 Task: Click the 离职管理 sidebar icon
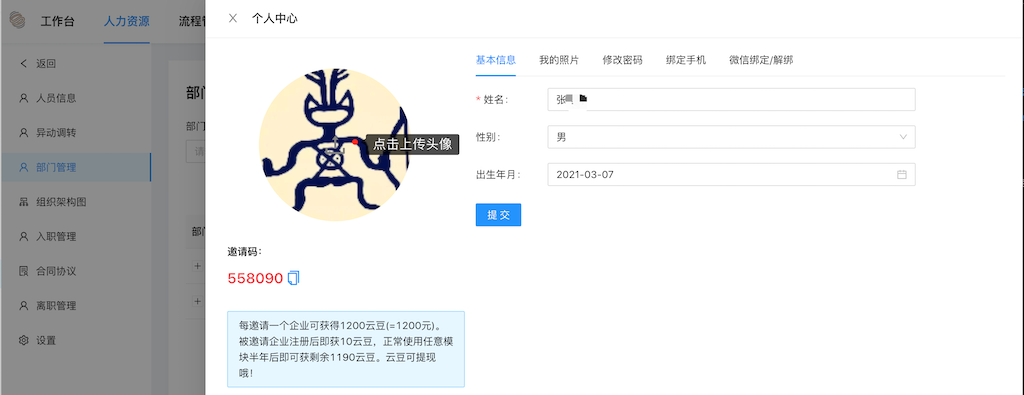[24, 306]
